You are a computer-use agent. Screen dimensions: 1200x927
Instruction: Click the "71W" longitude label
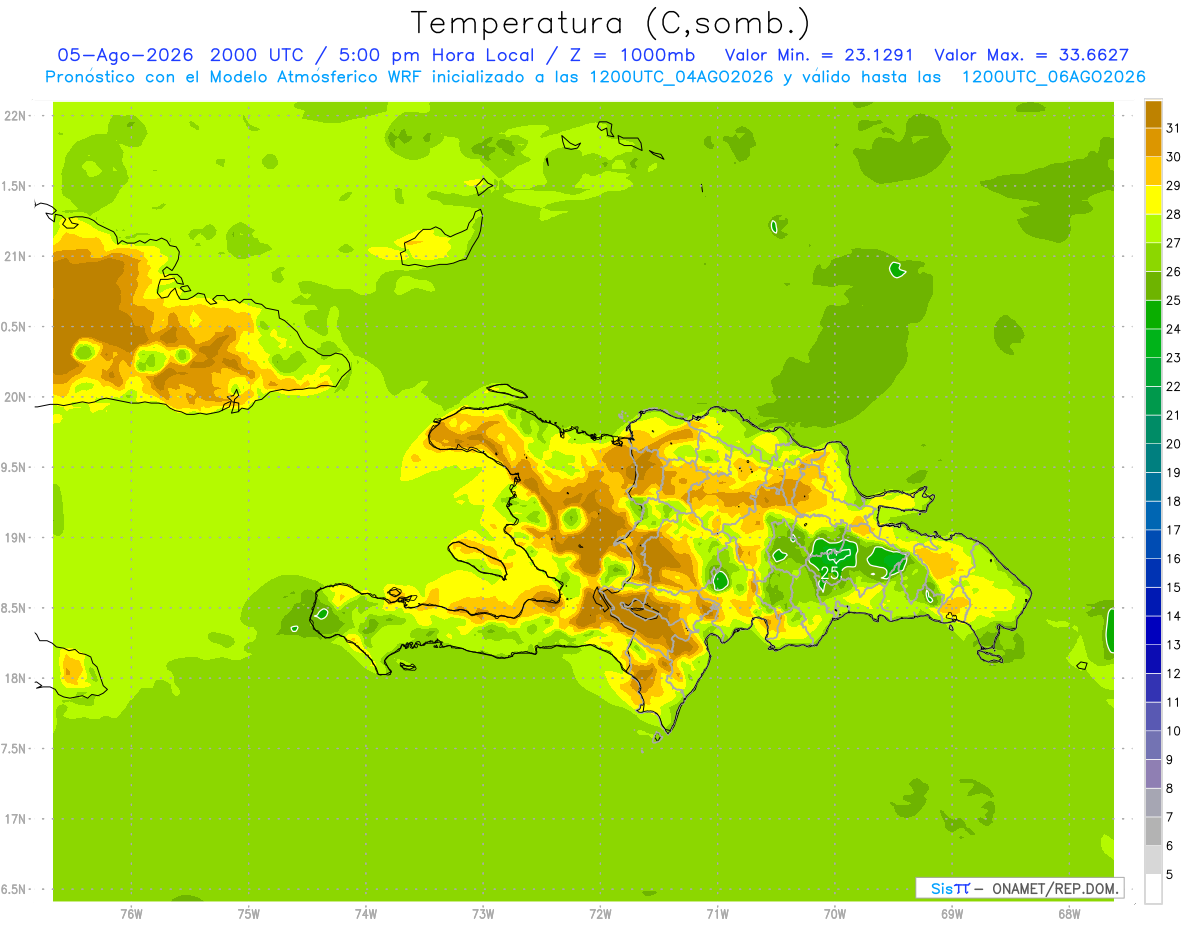coord(717,914)
